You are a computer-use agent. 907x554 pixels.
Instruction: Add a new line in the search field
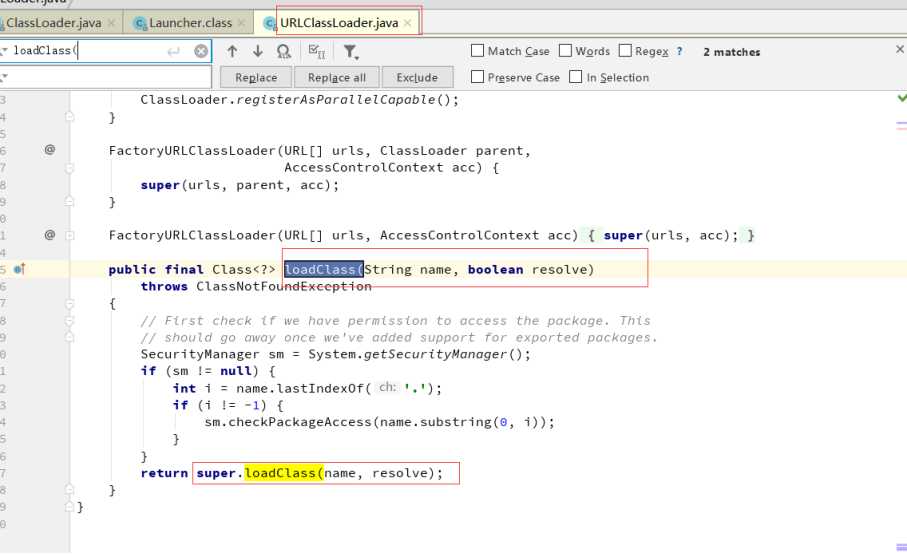[x=174, y=51]
